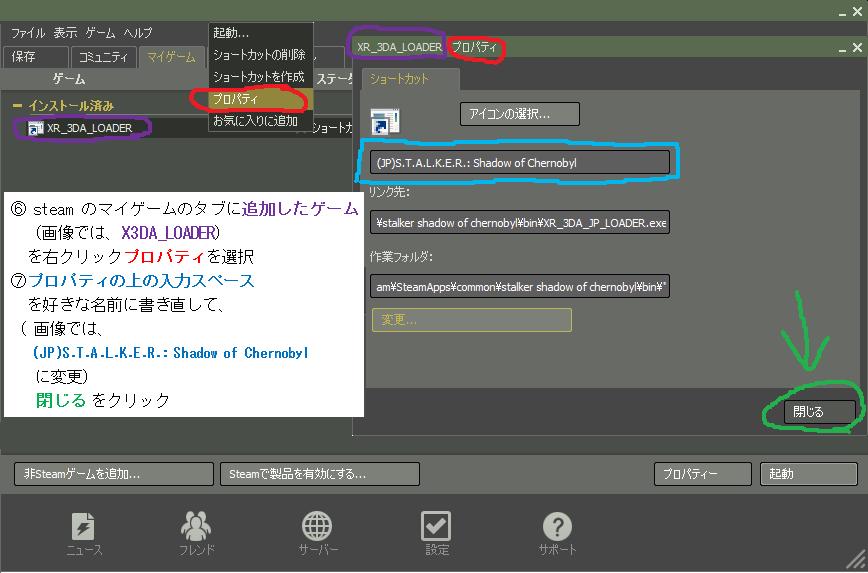Switch to the マイゲーム tab
This screenshot has width=868, height=573.
point(172,57)
